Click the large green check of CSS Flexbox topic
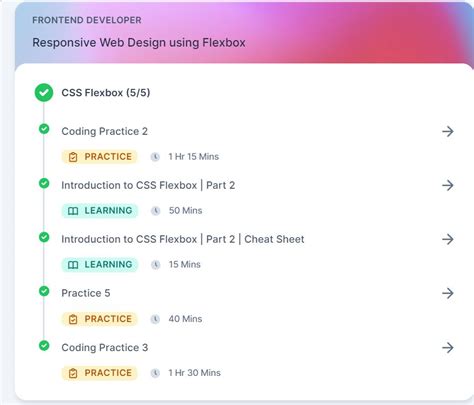 coord(44,93)
